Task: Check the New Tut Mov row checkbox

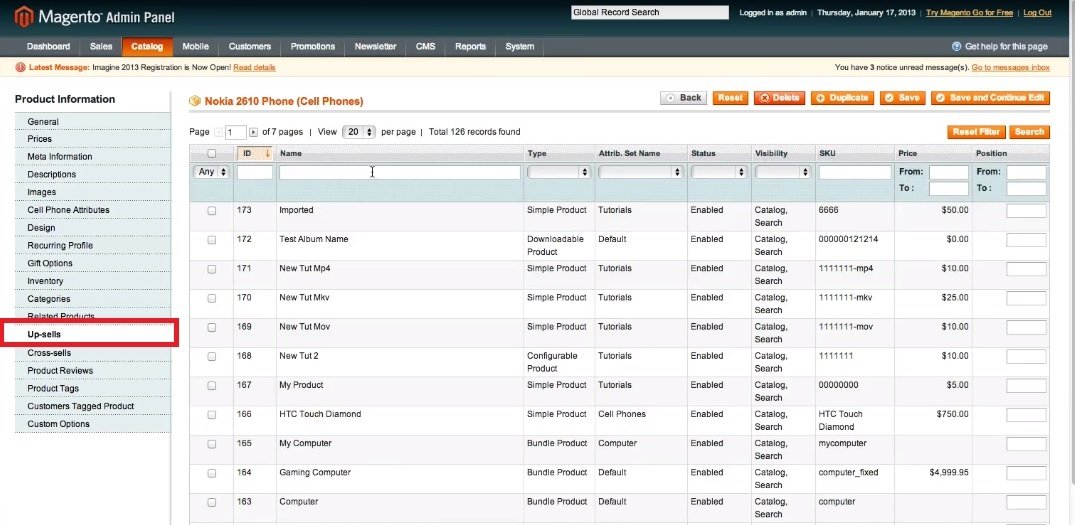Action: point(211,327)
